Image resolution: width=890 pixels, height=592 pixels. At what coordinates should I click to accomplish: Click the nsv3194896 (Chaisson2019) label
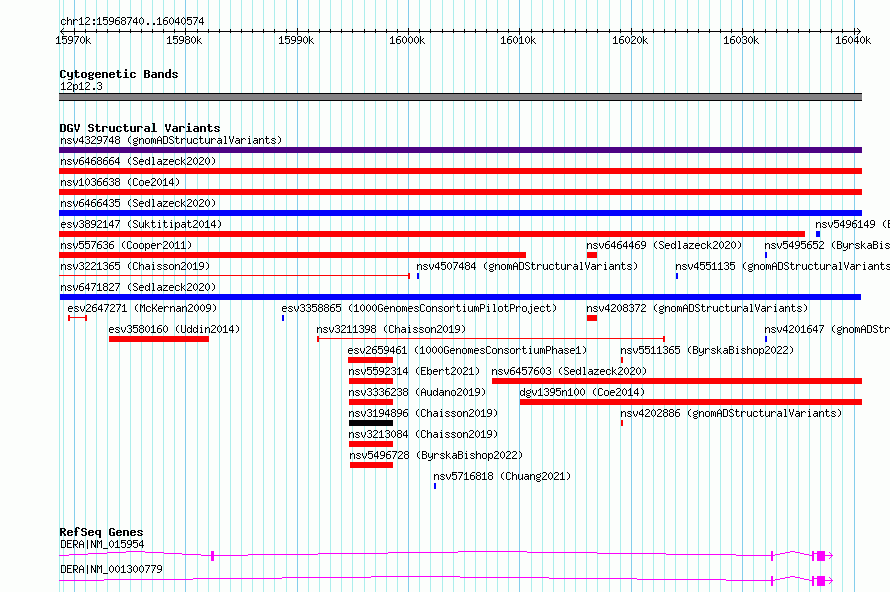point(423,413)
